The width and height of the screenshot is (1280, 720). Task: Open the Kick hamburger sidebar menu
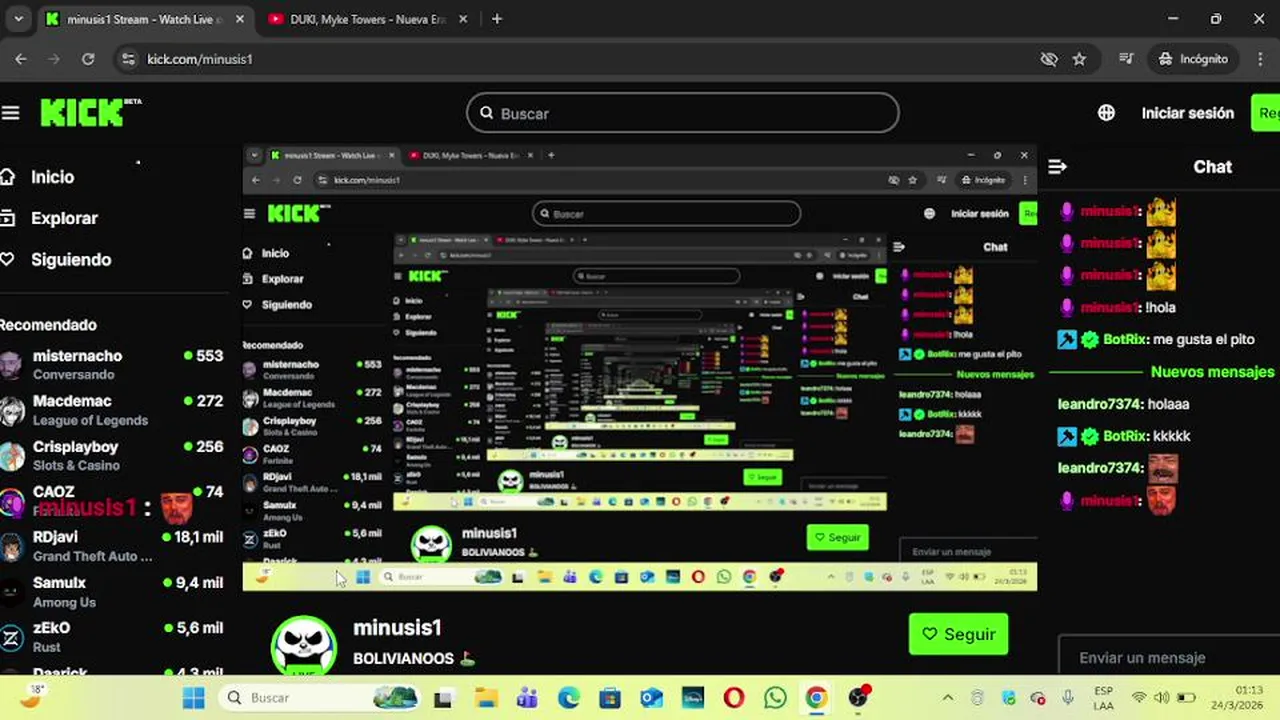[10, 113]
